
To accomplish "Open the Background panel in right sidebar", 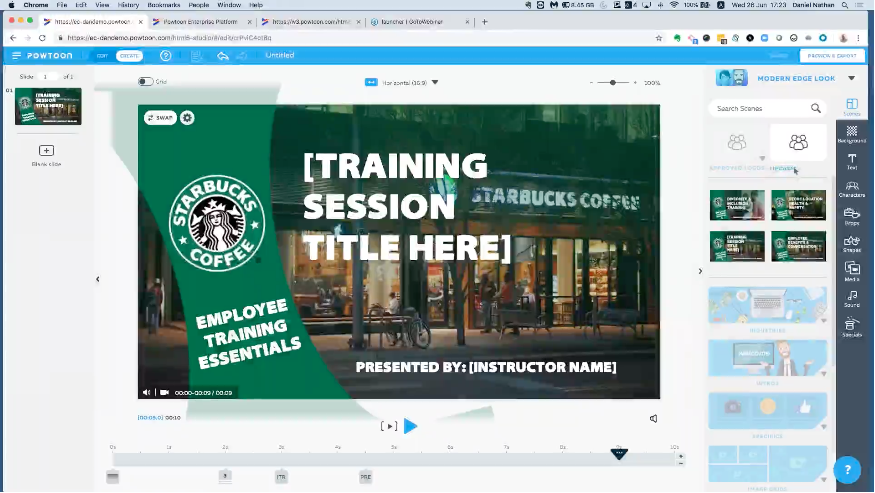I will pos(851,134).
